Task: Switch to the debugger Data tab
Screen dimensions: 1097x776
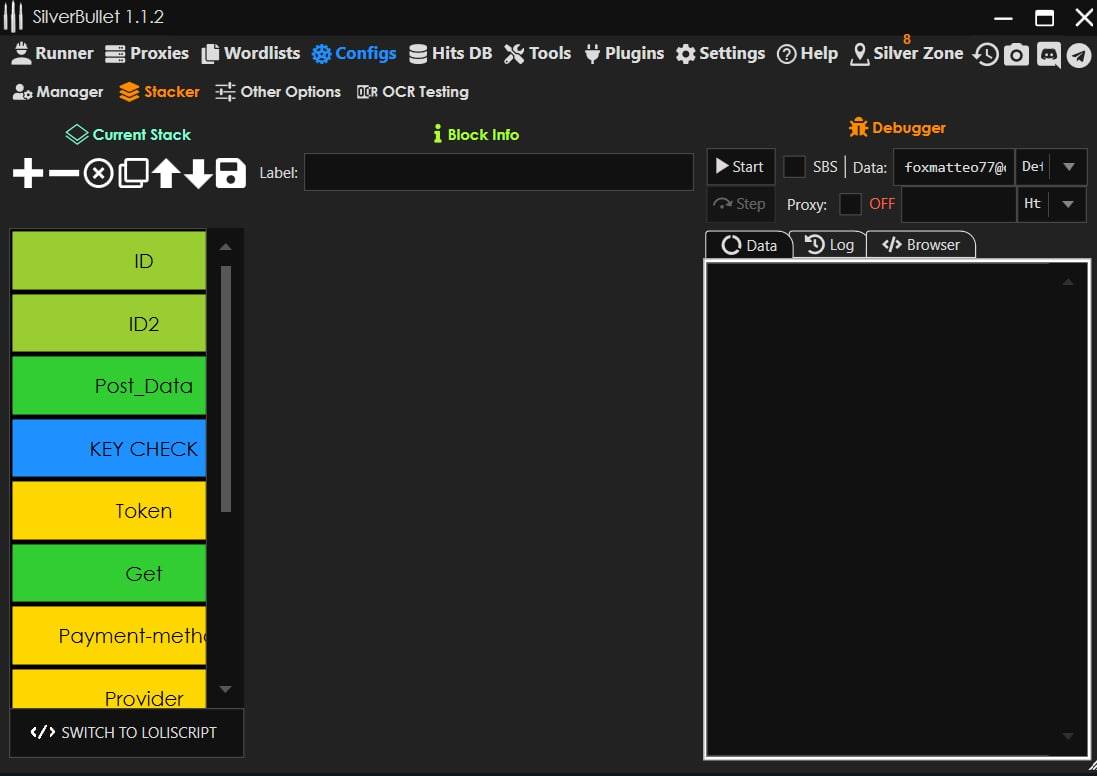Action: (x=749, y=245)
